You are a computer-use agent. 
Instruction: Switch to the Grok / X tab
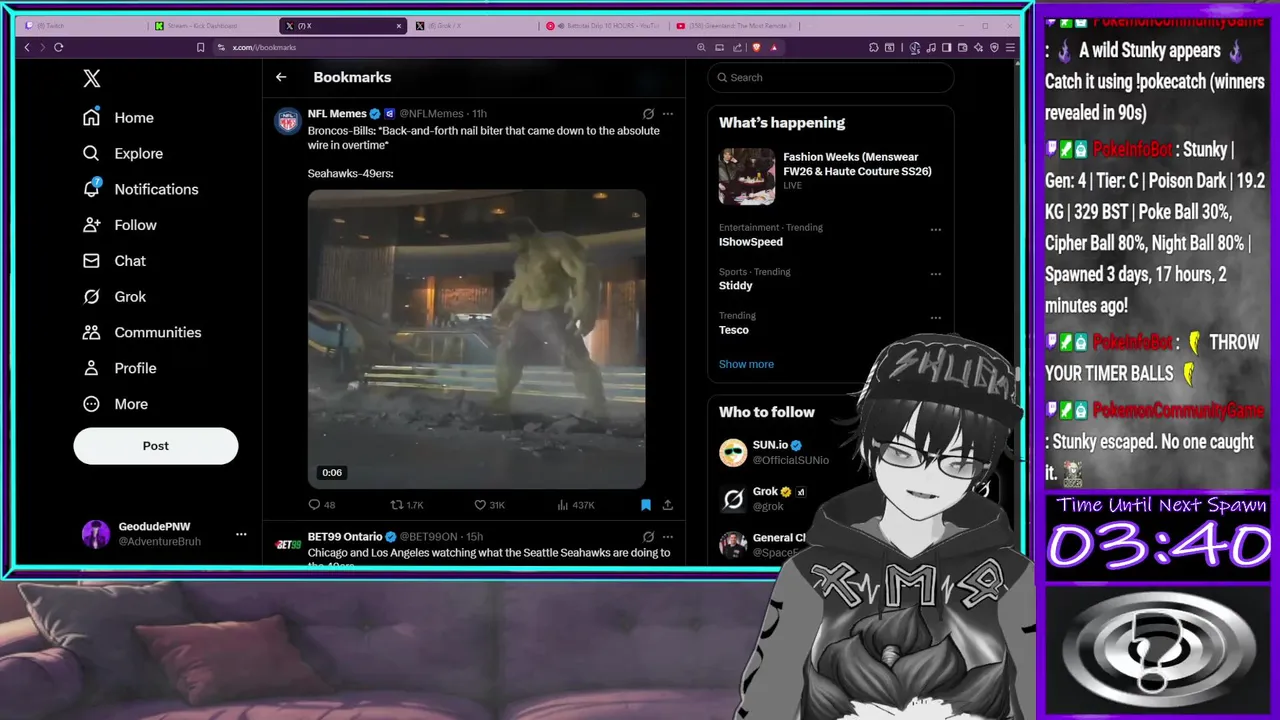(x=475, y=26)
